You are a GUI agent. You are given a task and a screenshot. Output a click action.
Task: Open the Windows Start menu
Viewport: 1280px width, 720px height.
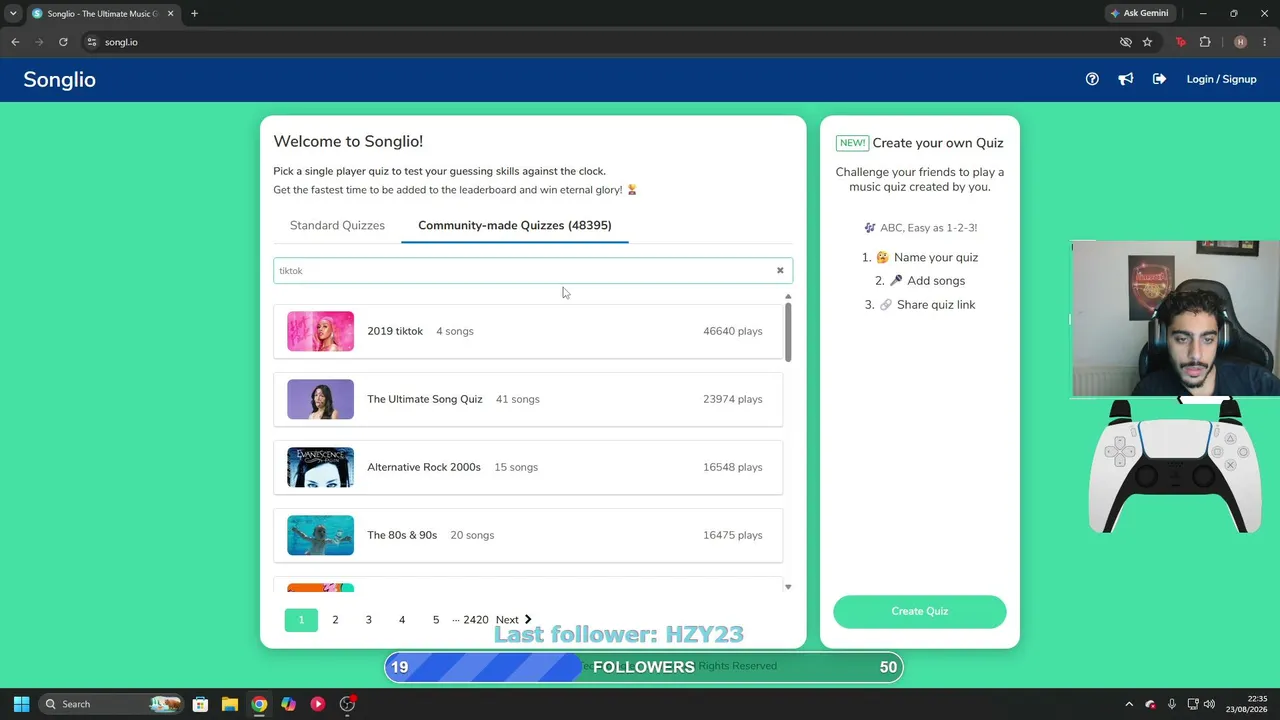21,704
